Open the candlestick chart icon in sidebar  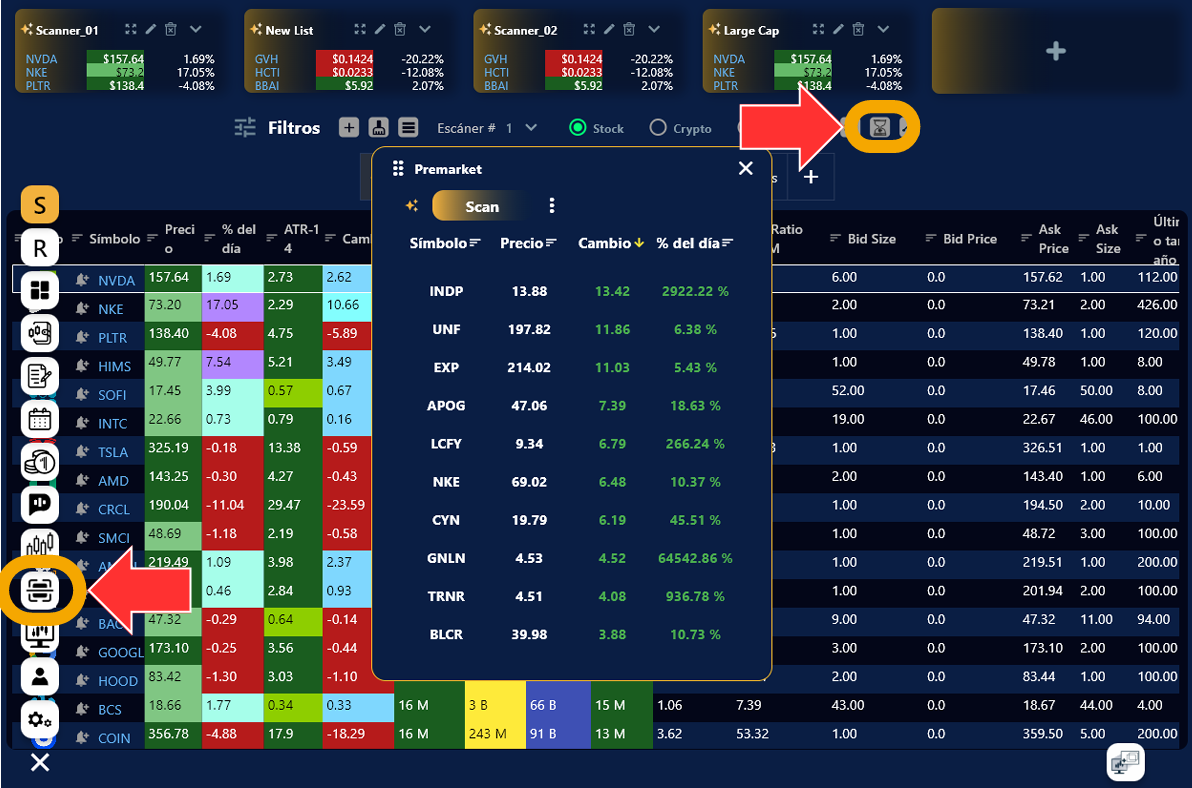[x=40, y=546]
